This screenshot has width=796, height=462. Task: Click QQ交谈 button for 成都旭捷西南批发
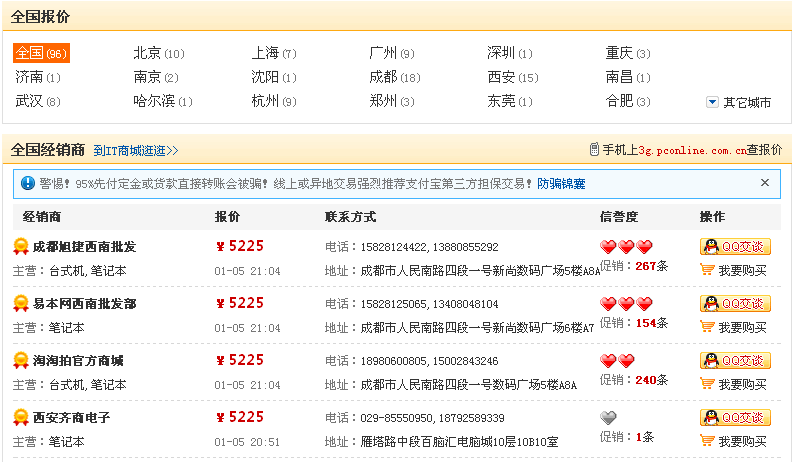[x=735, y=247]
